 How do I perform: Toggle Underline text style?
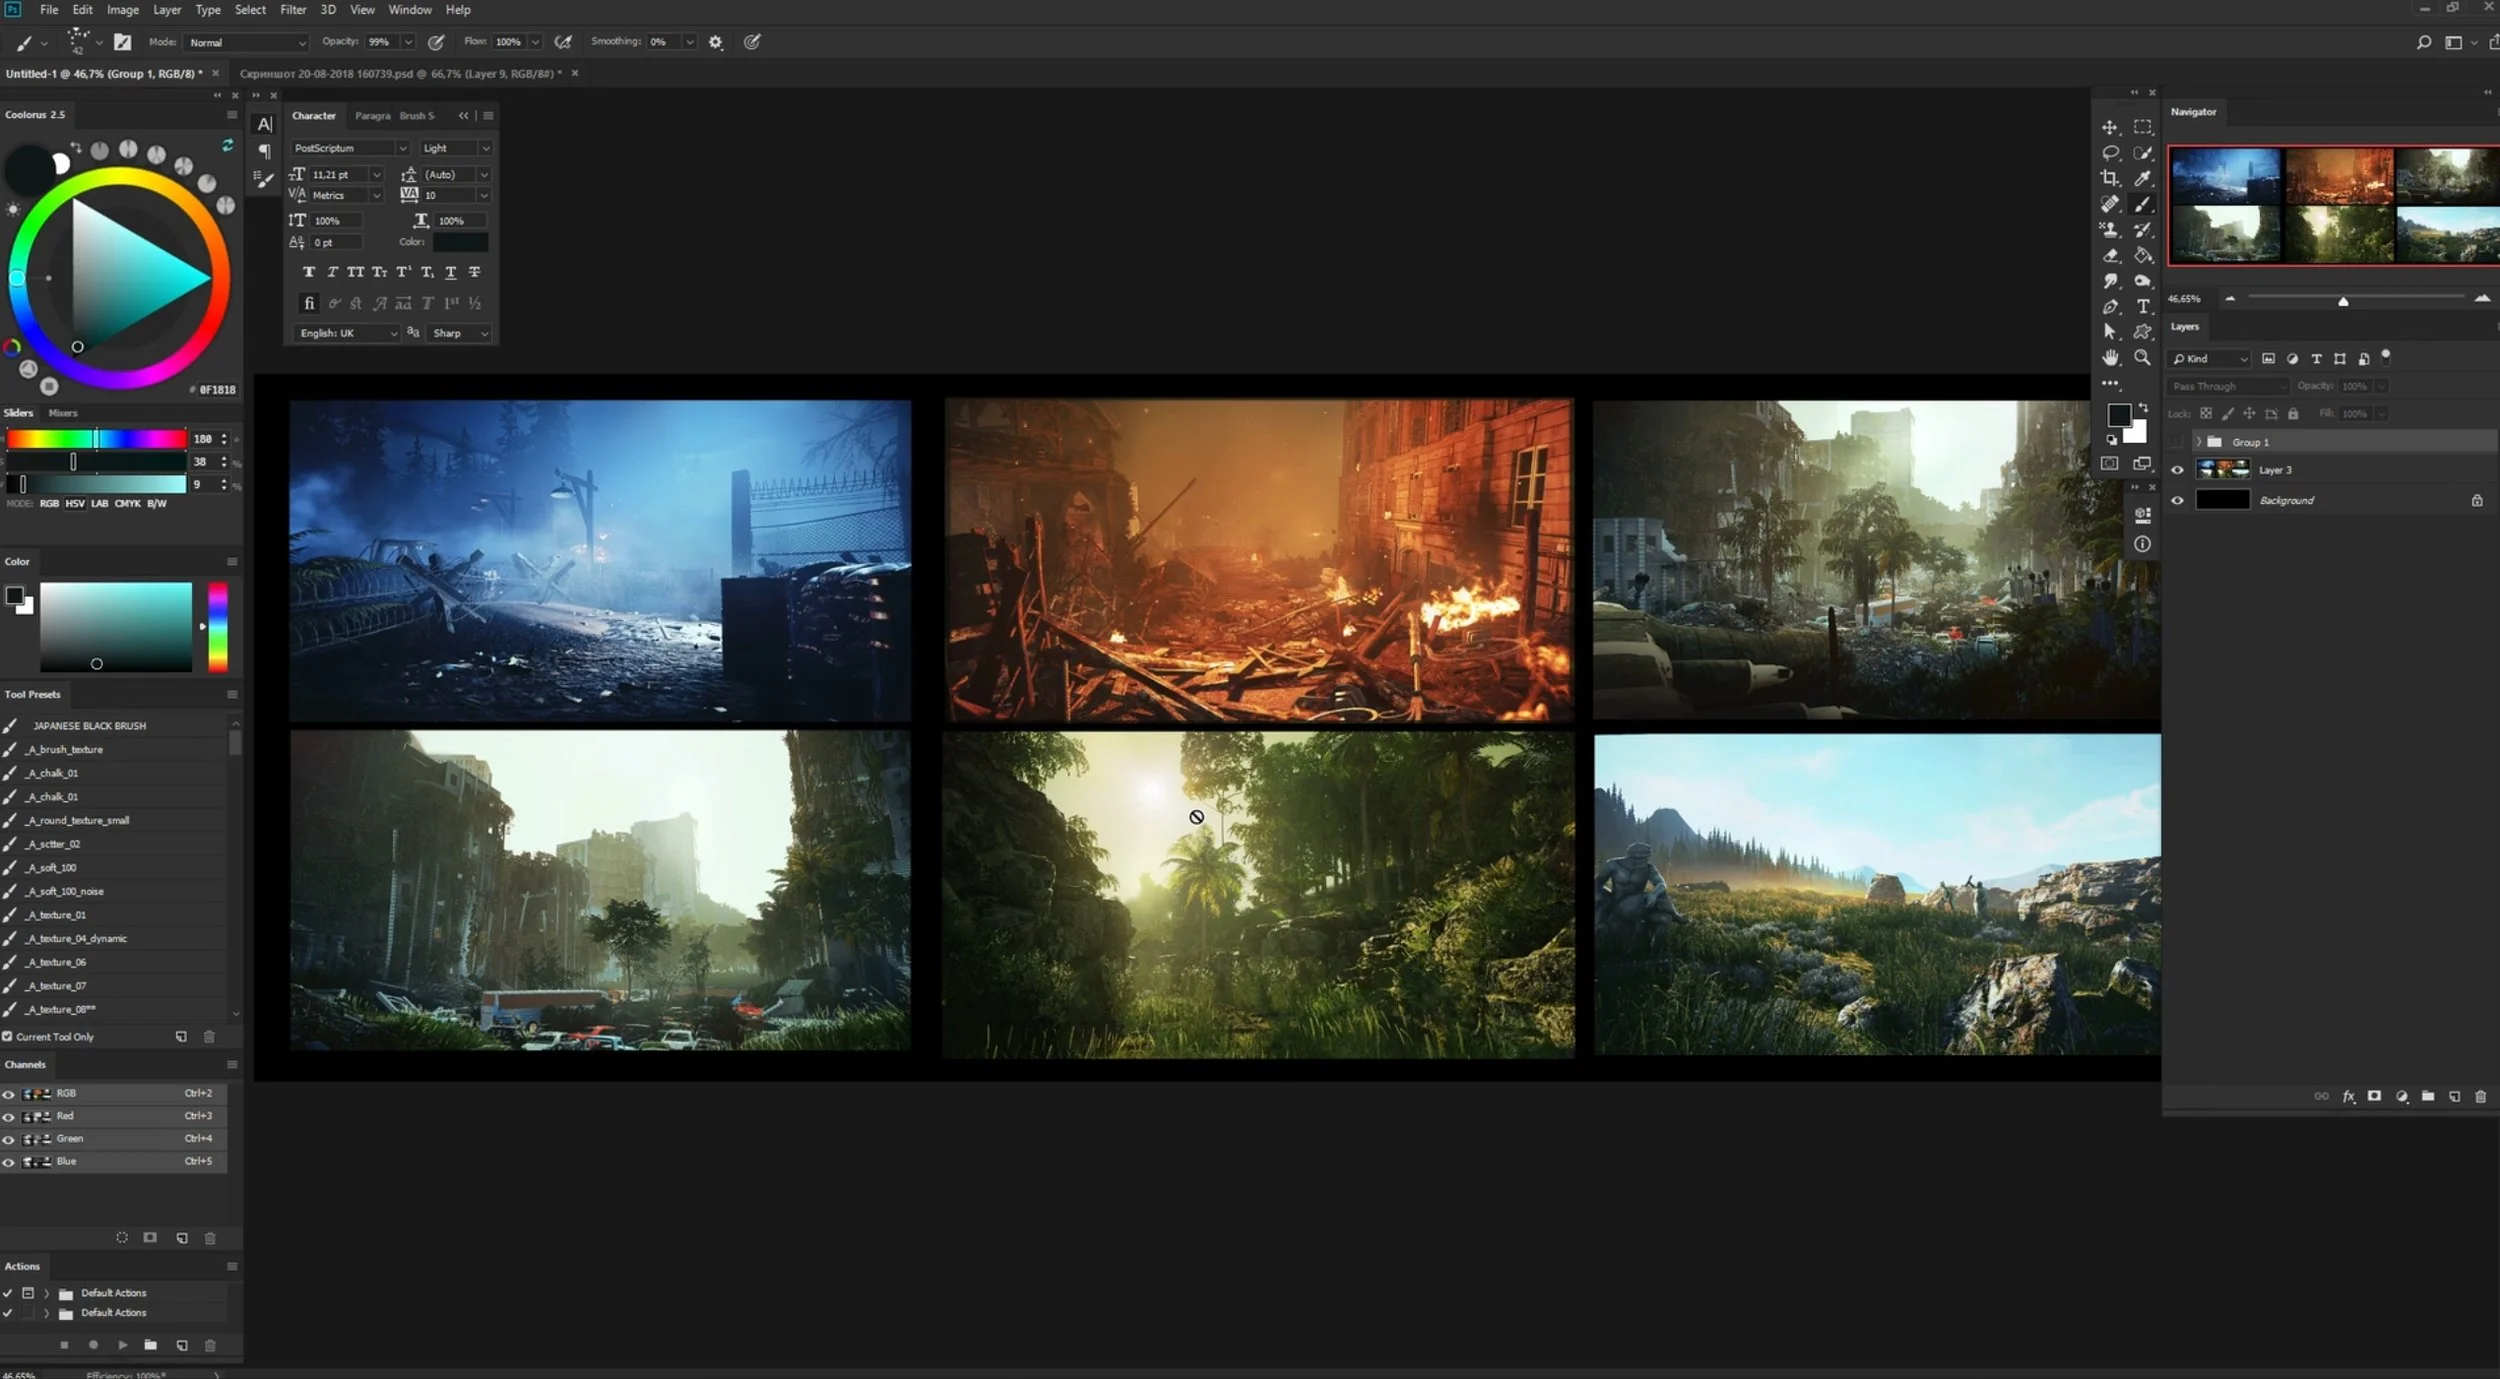tap(451, 272)
